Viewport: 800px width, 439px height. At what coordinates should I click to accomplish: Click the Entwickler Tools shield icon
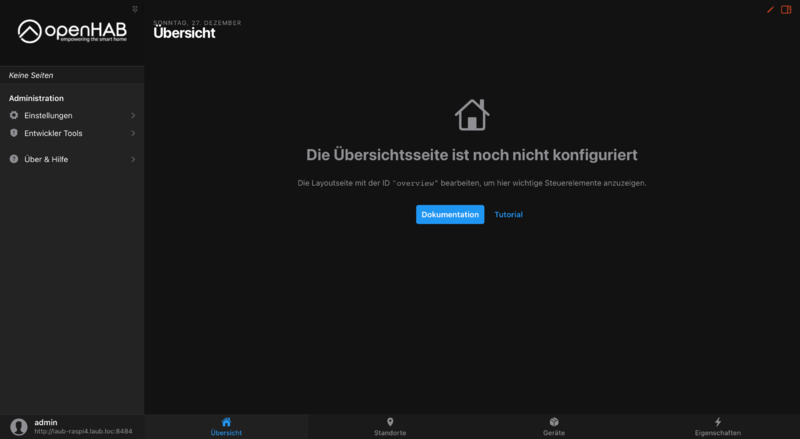(x=14, y=133)
